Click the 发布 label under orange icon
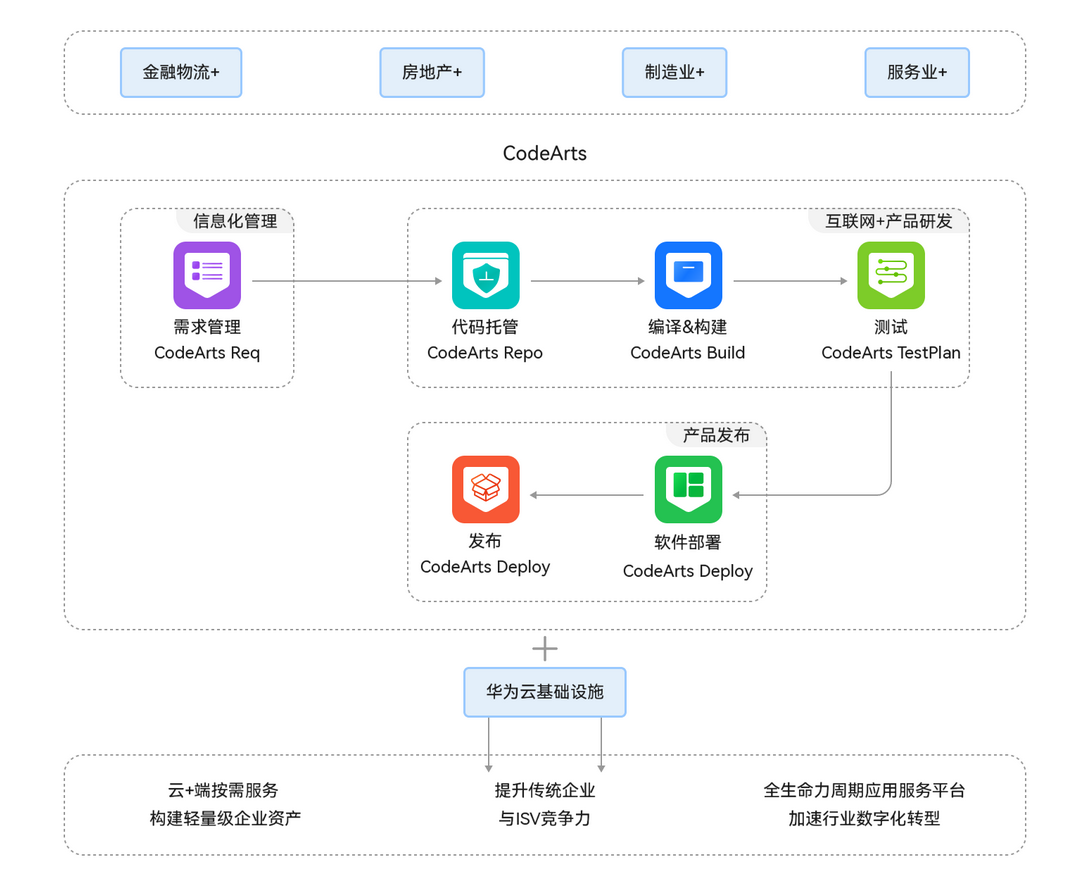The height and width of the screenshot is (892, 1075). pyautogui.click(x=485, y=541)
